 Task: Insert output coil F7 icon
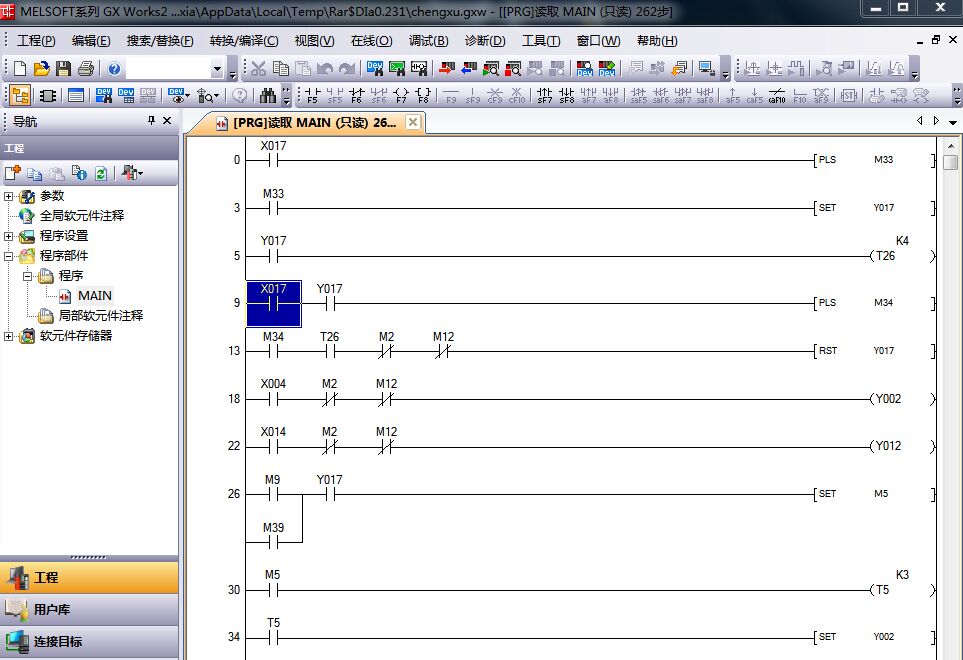[401, 96]
